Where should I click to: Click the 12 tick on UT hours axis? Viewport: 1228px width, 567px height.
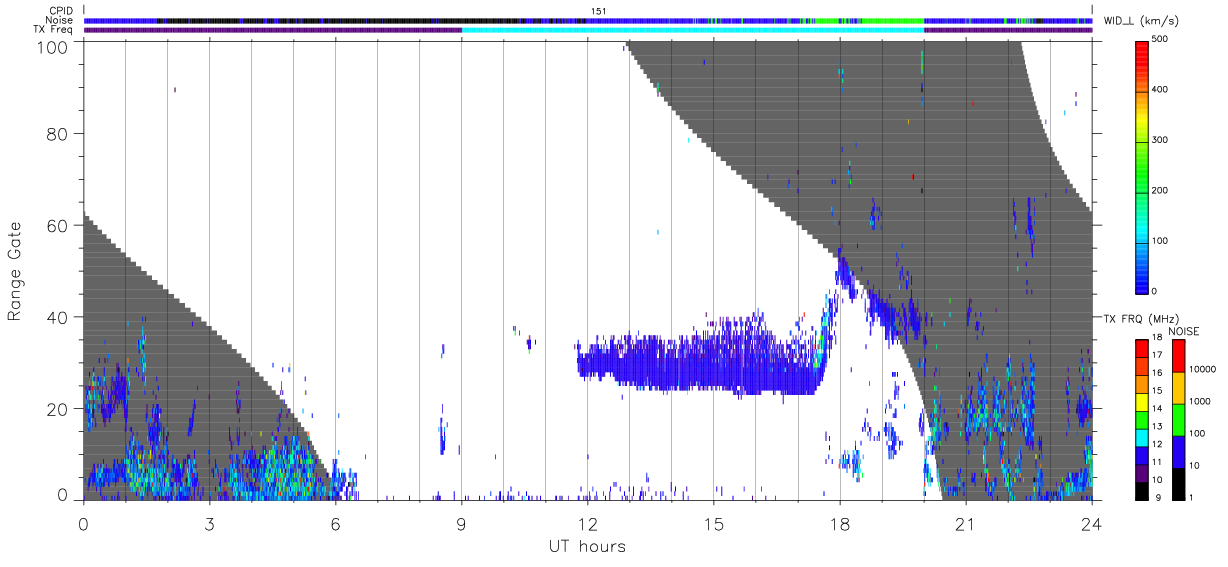588,524
